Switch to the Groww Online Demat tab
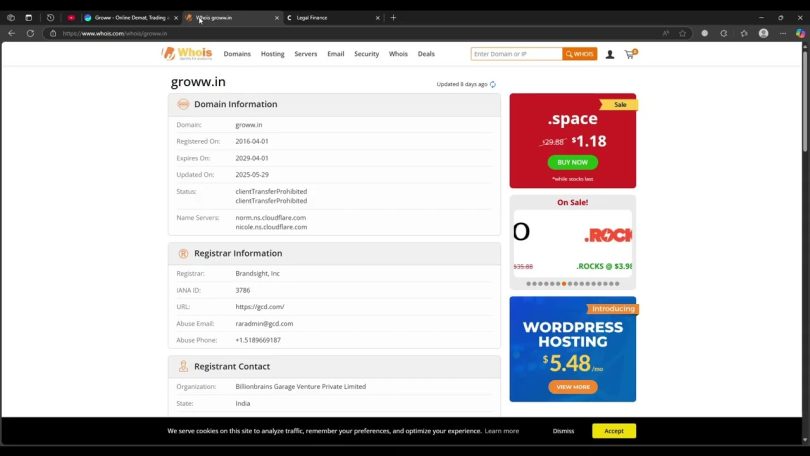Image resolution: width=810 pixels, height=456 pixels. point(131,18)
